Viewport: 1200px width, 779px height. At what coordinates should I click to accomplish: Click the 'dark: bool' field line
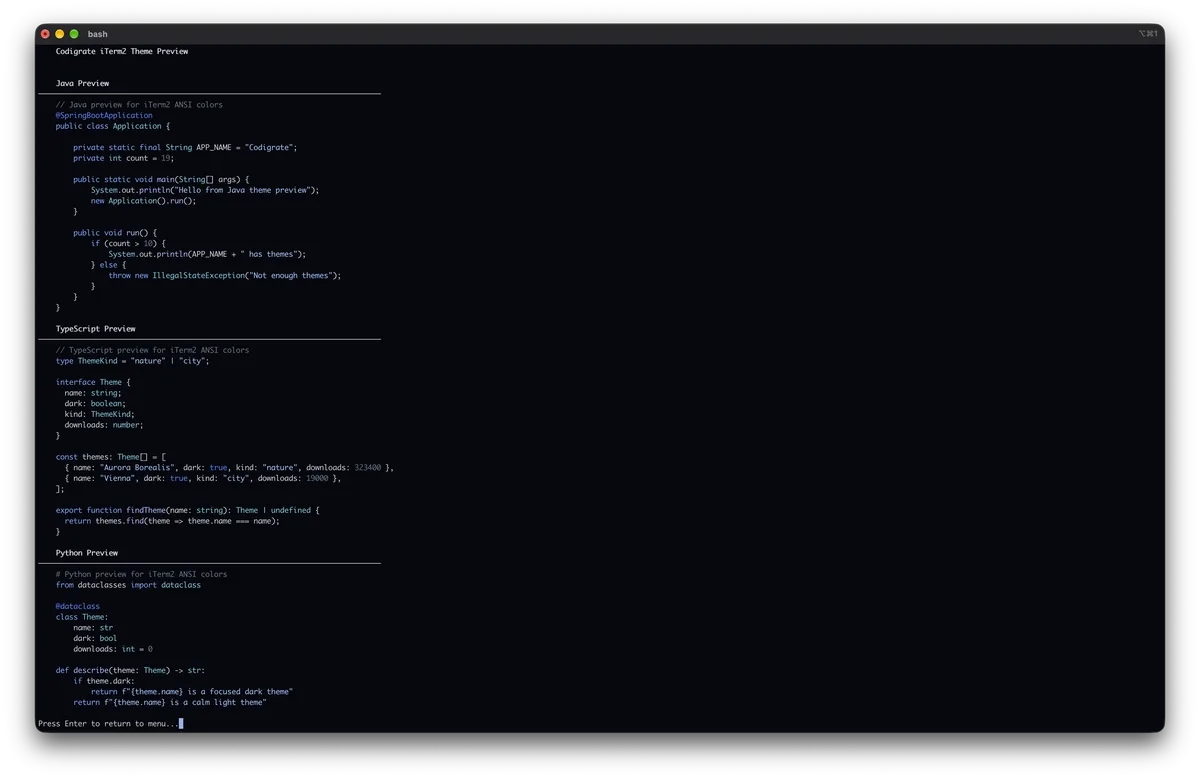(x=95, y=638)
